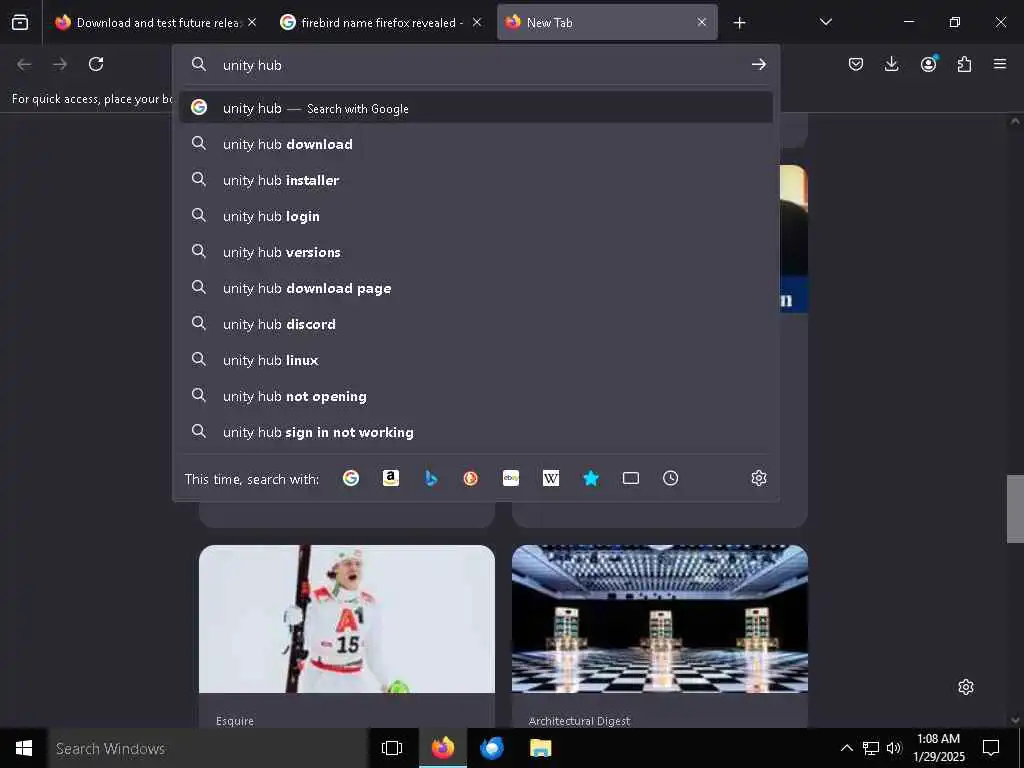Pick 'unity hub versions' suggestion
1024x768 pixels.
click(x=475, y=251)
